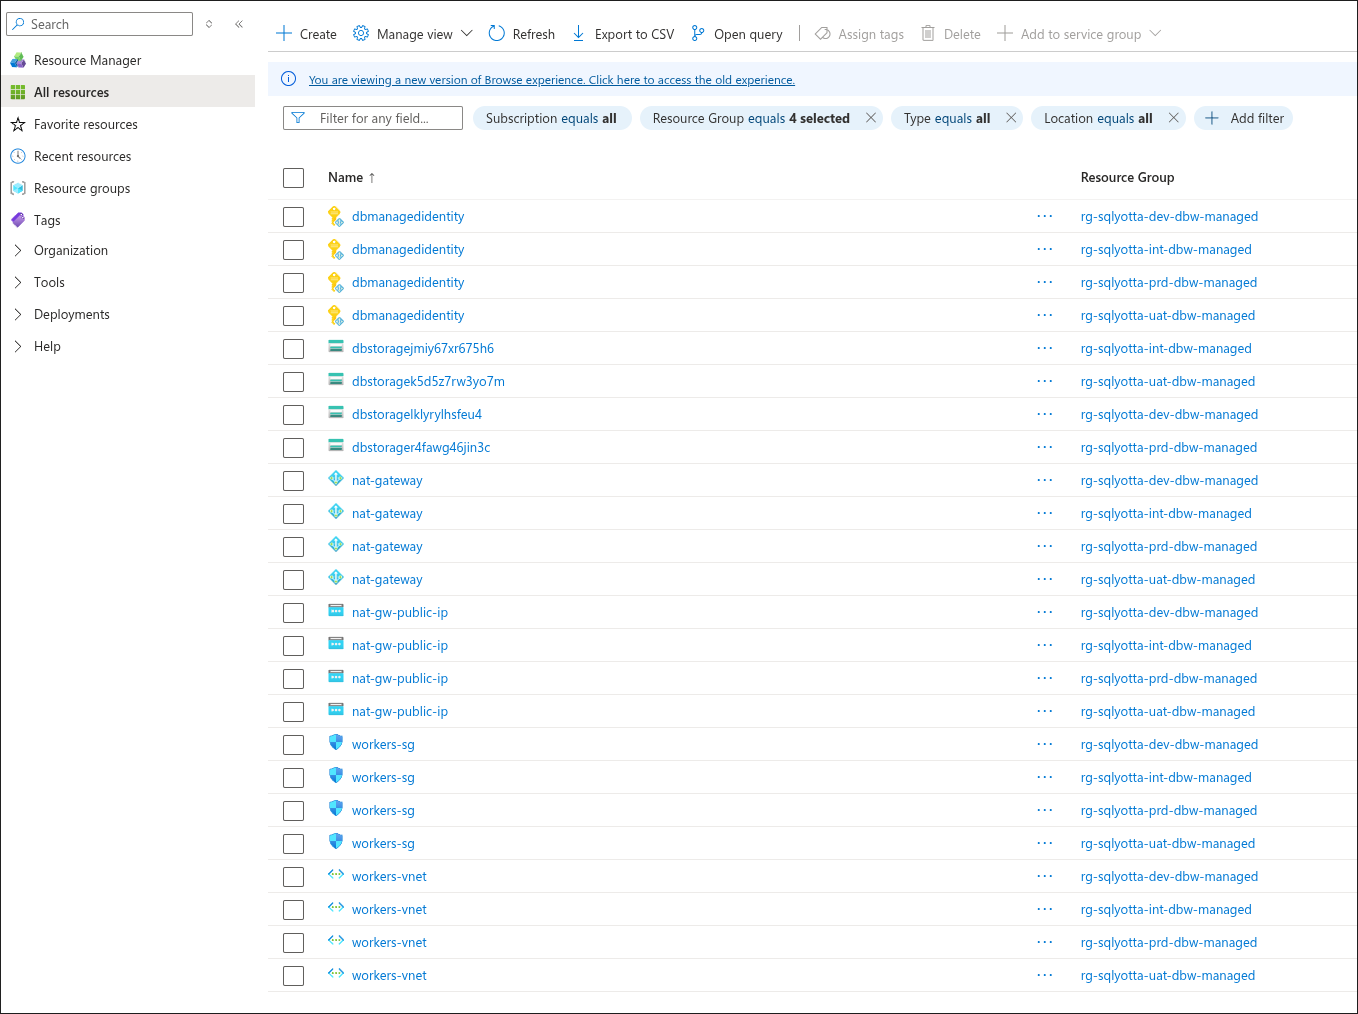Click the Create plus icon
This screenshot has width=1358, height=1014.
click(x=284, y=34)
